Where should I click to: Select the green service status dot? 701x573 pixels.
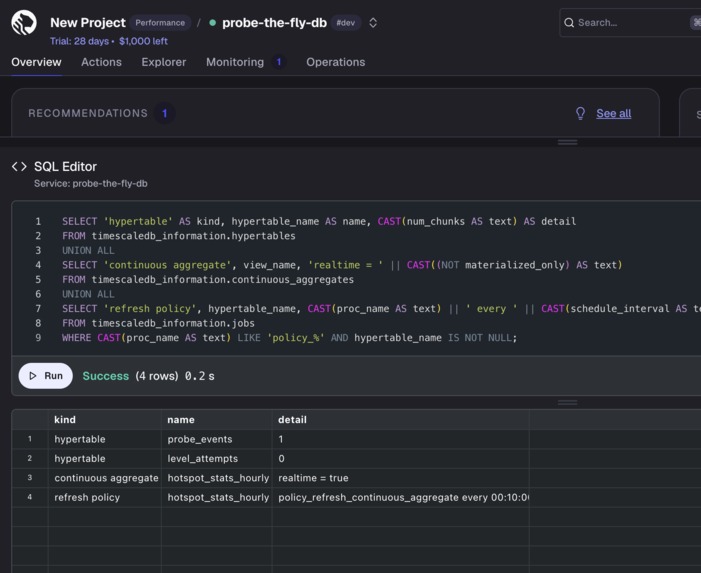pyautogui.click(x=213, y=23)
